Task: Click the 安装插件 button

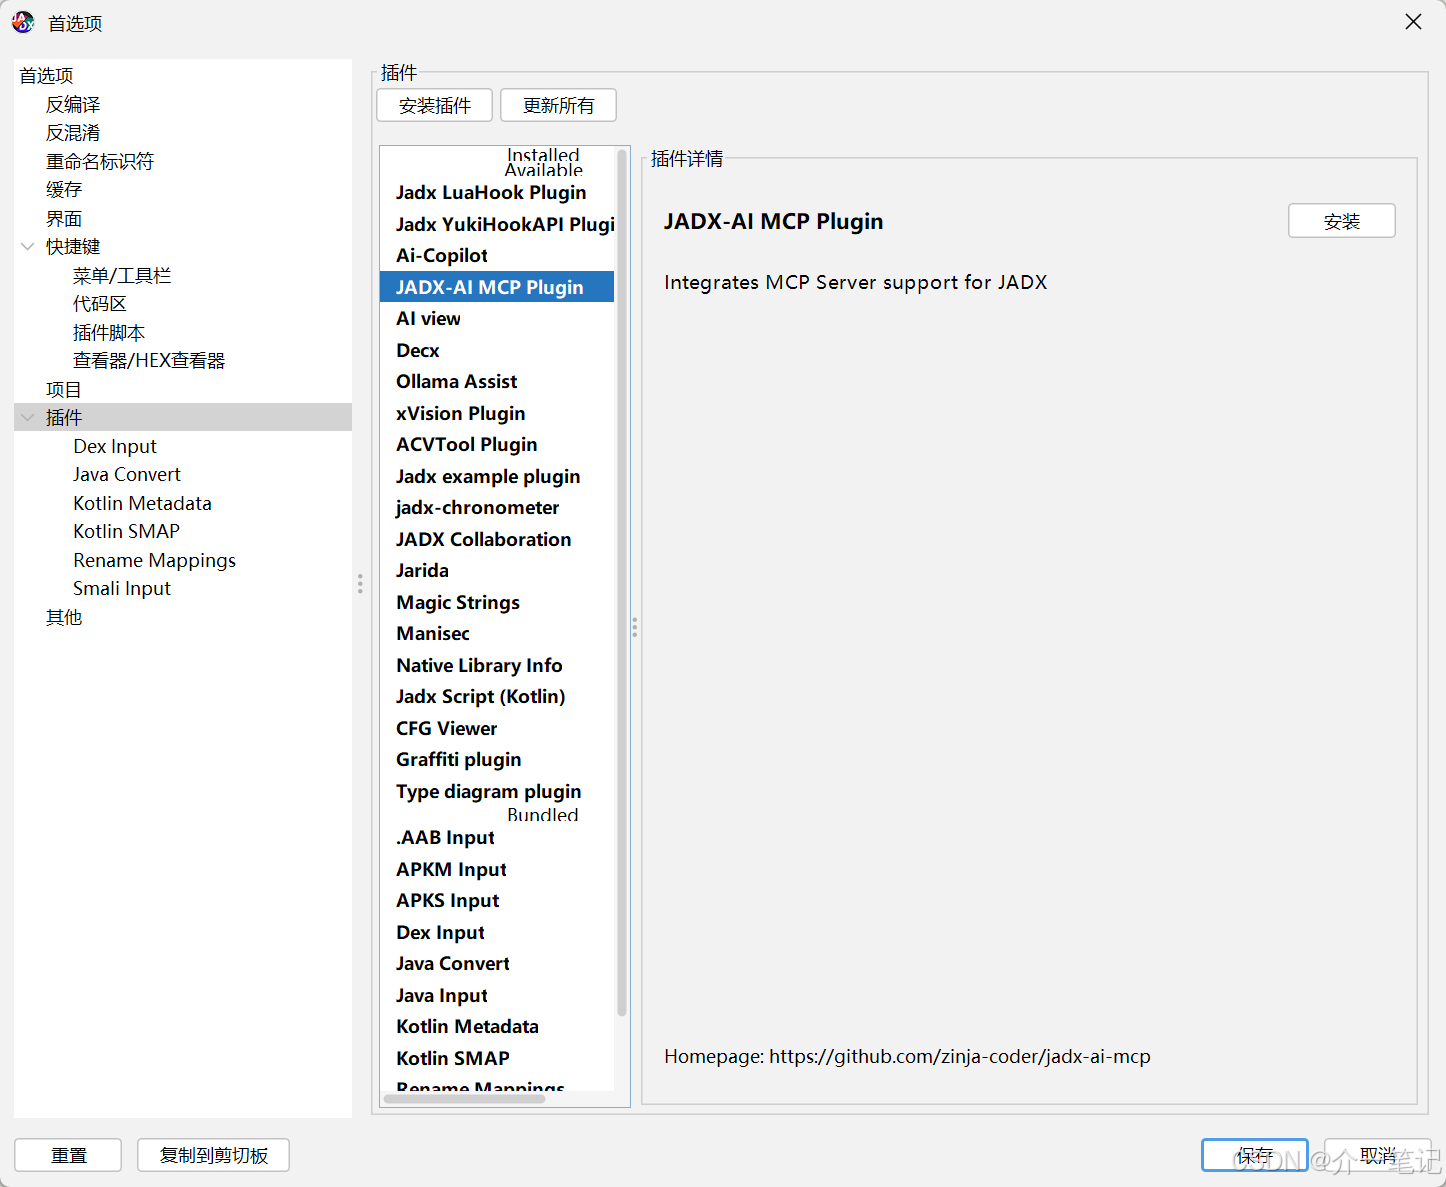Action: pos(434,105)
